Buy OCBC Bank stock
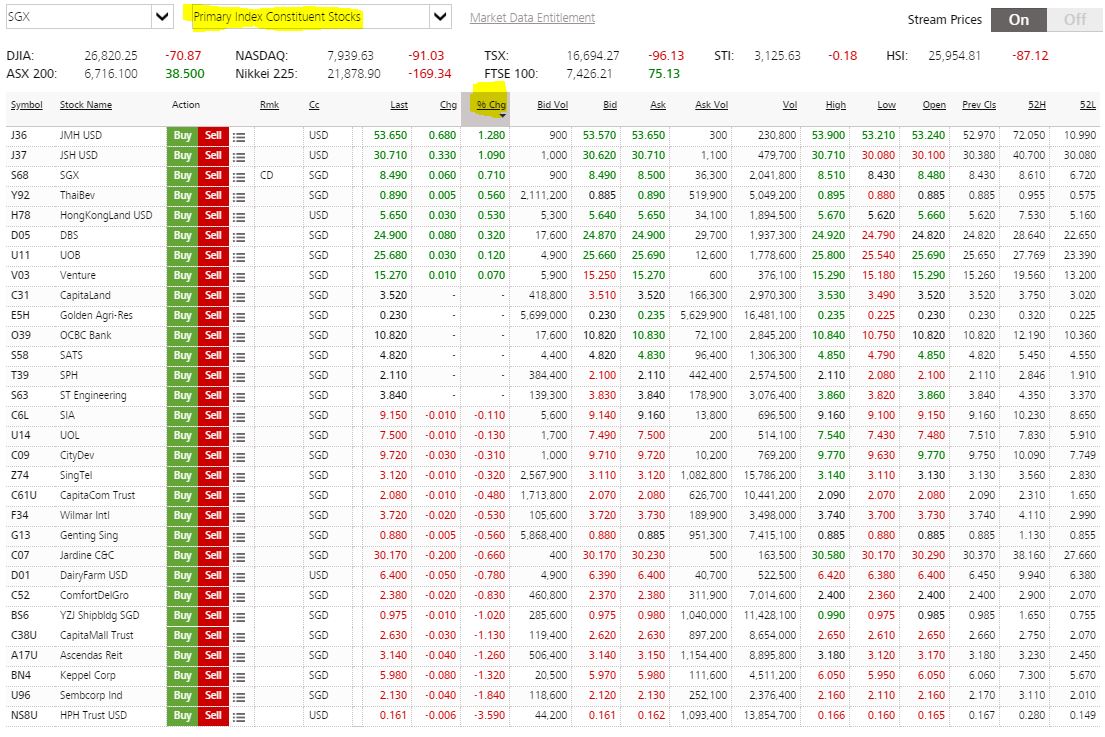Screen dimensions: 1105x737 183,336
